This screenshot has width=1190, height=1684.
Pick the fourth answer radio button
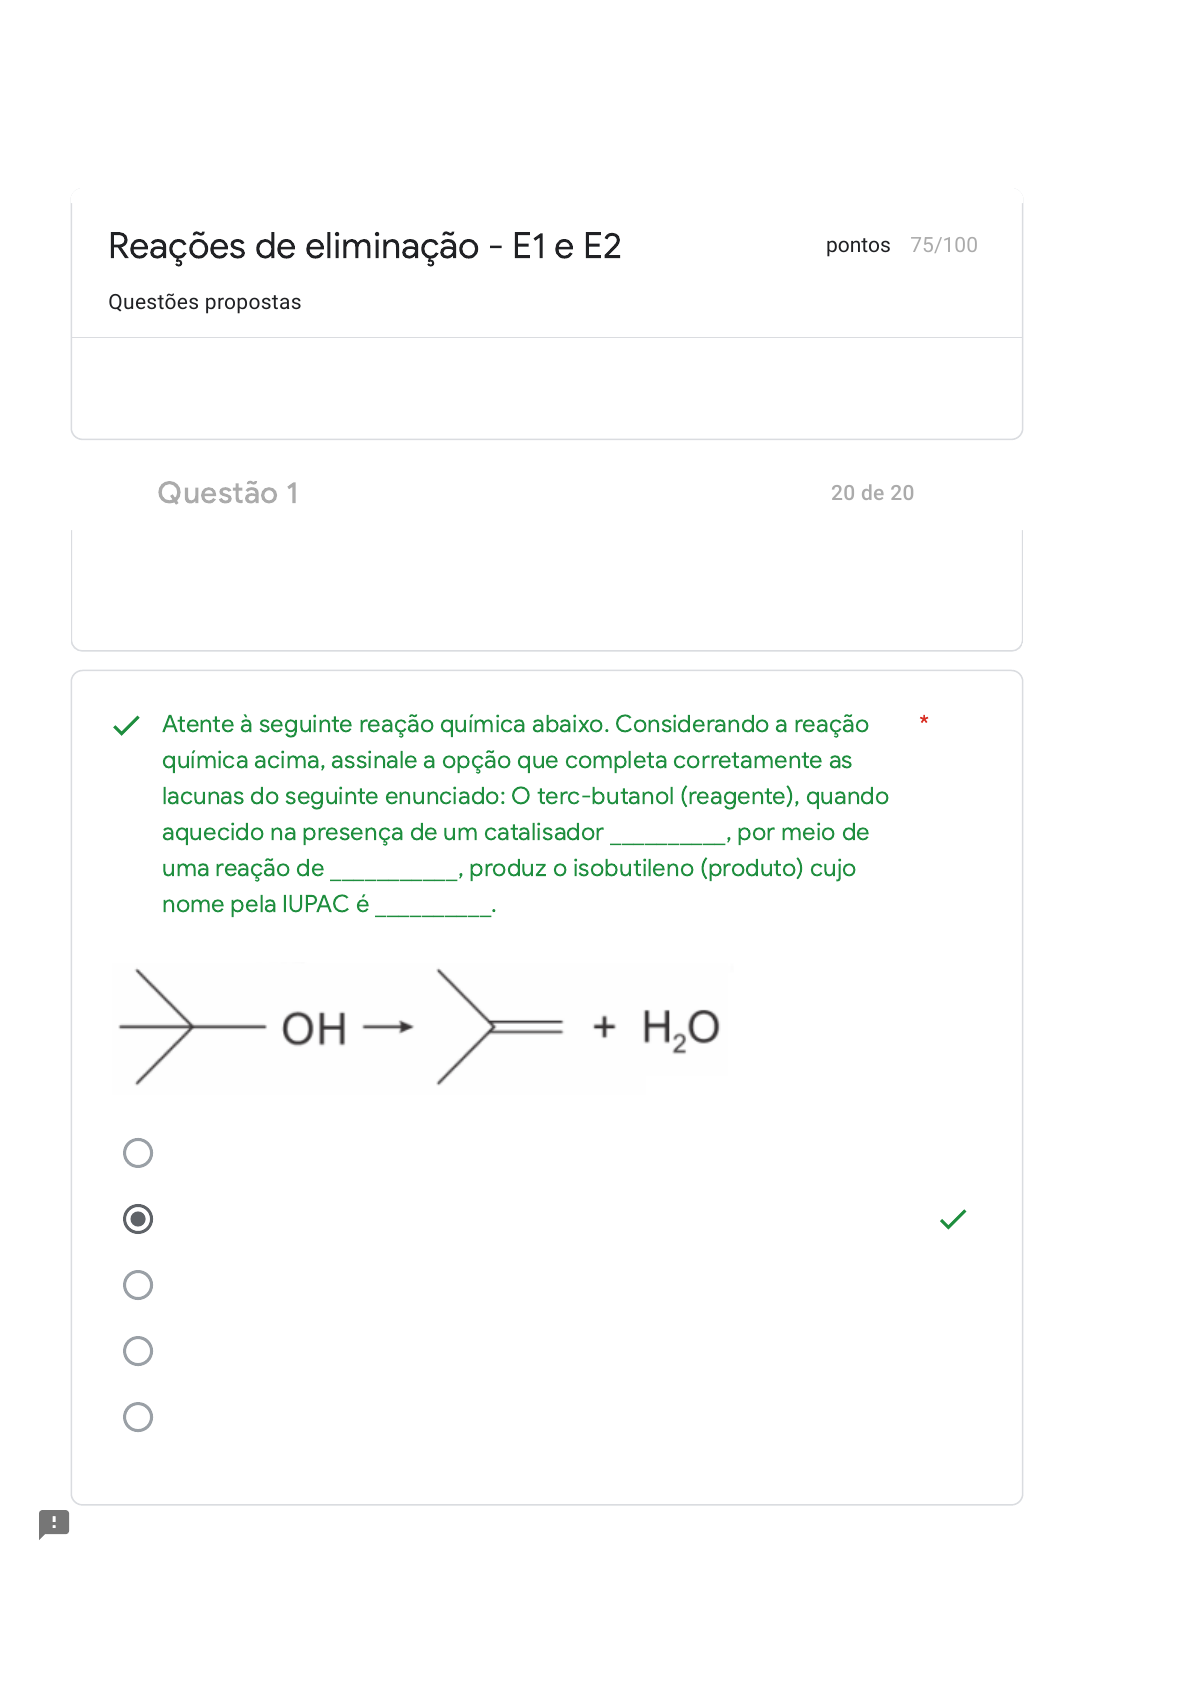[138, 1351]
